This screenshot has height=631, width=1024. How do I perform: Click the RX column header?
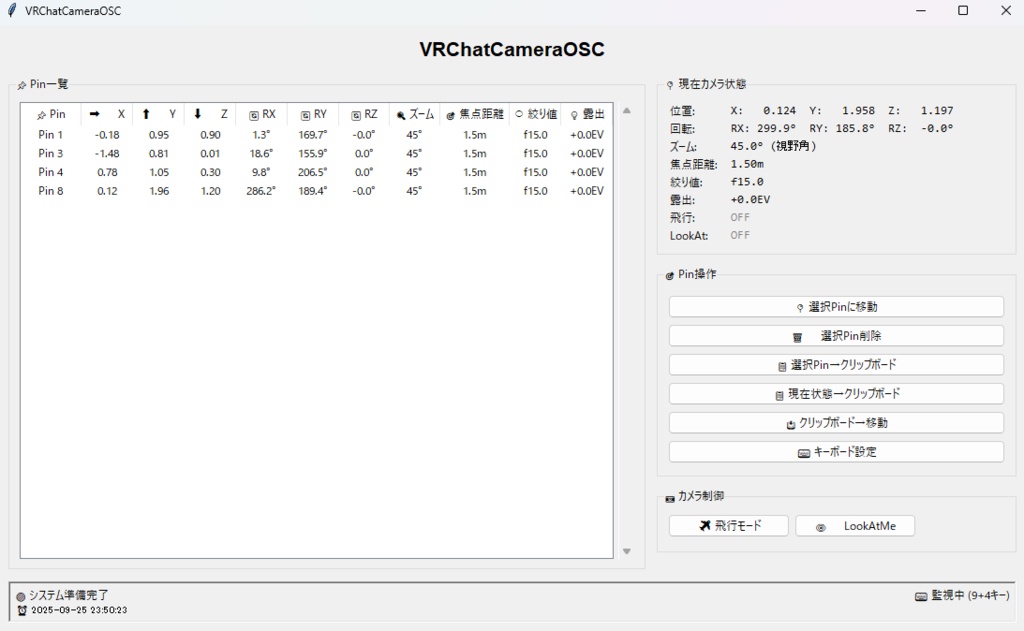point(261,114)
